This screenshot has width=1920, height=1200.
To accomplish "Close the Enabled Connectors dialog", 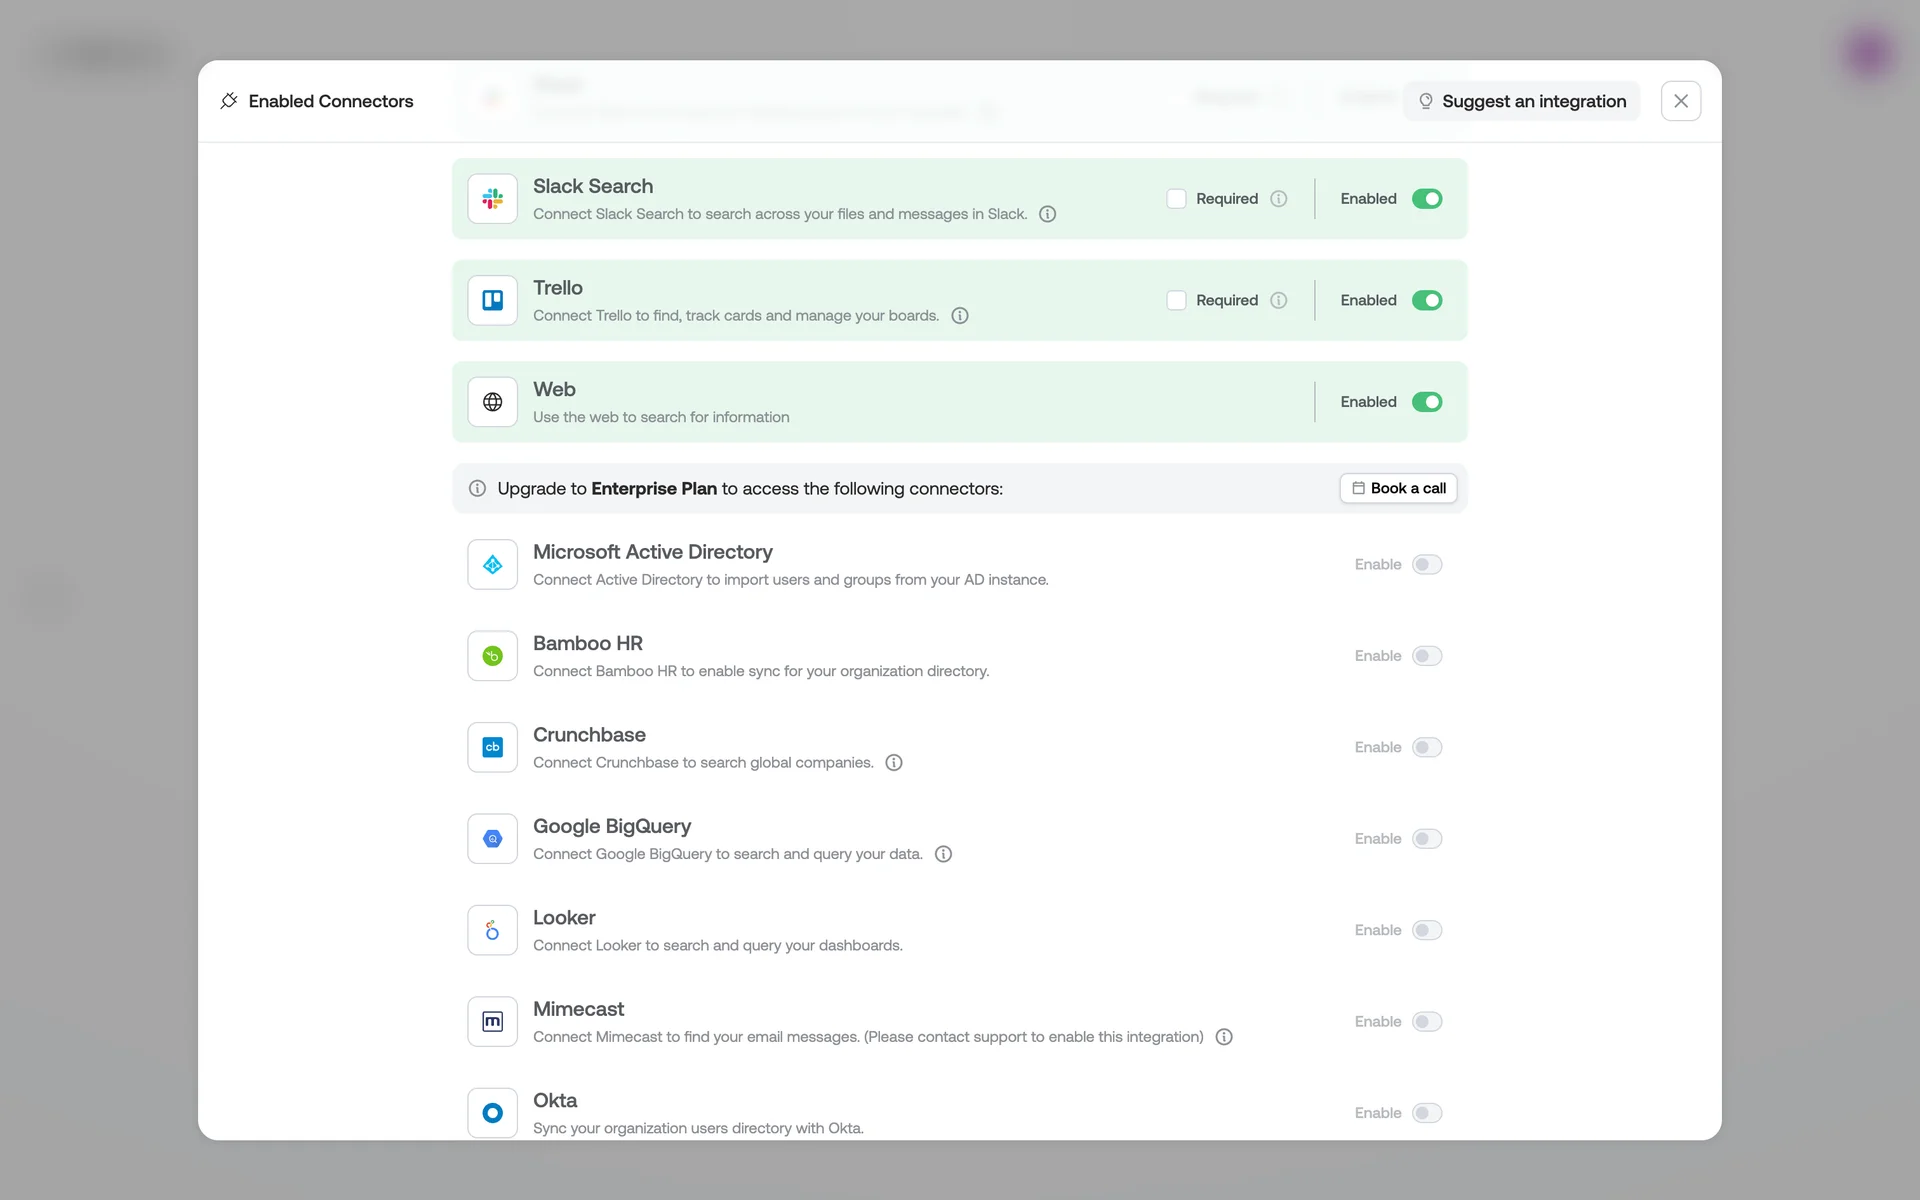I will 1680,101.
